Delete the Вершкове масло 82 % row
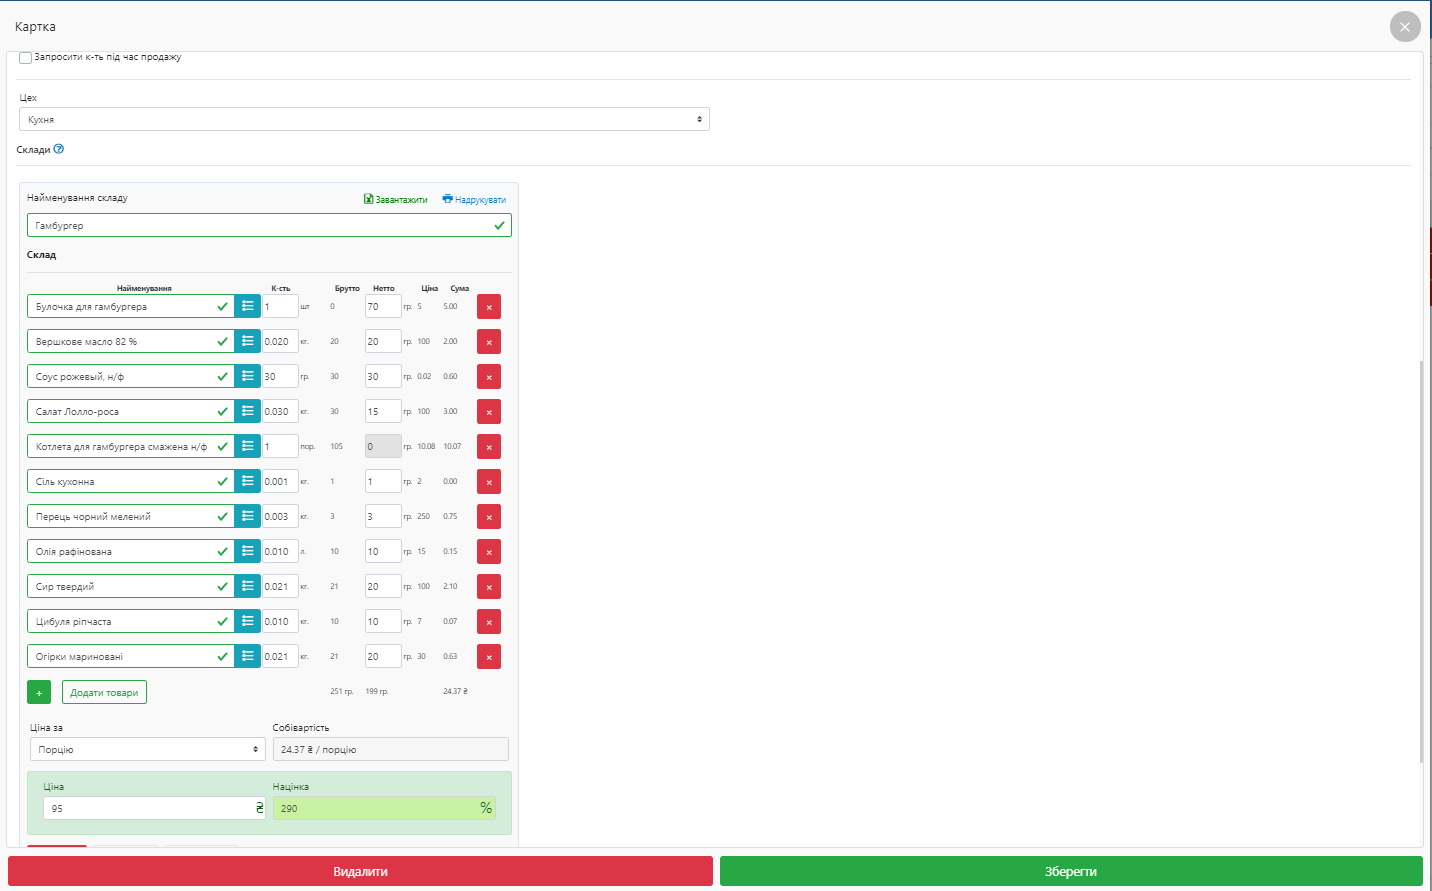This screenshot has width=1432, height=891. click(489, 342)
